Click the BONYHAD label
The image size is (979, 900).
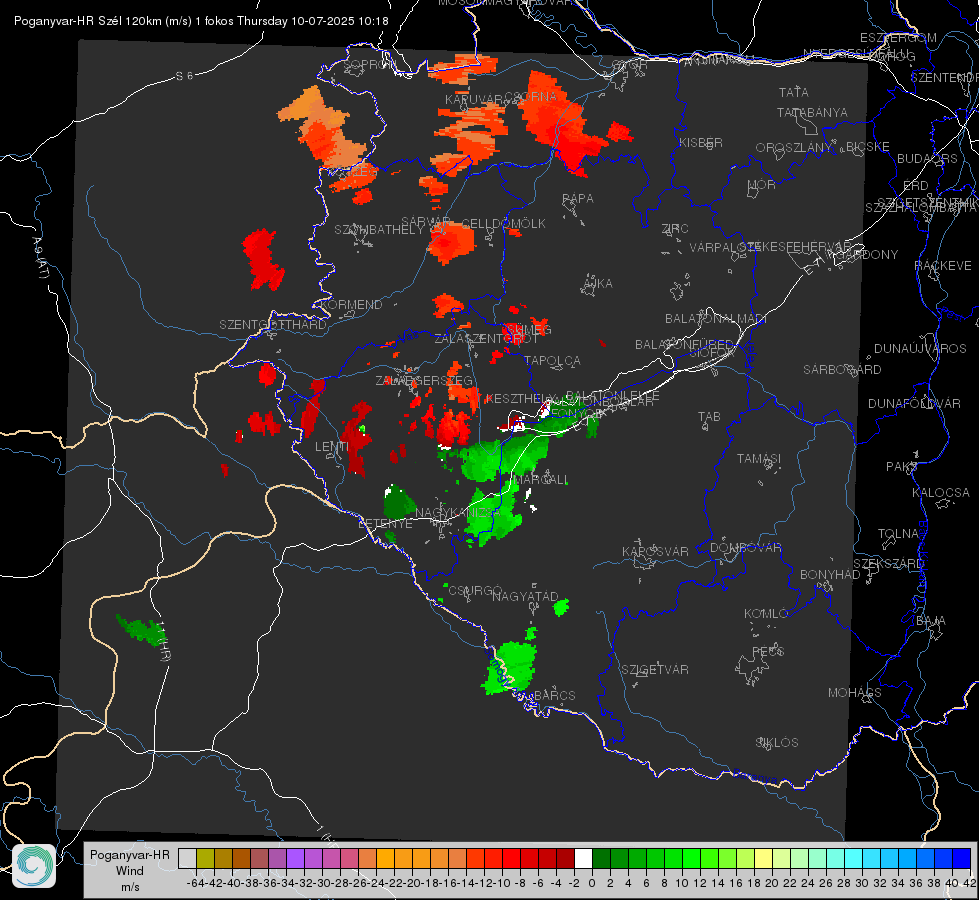click(830, 575)
